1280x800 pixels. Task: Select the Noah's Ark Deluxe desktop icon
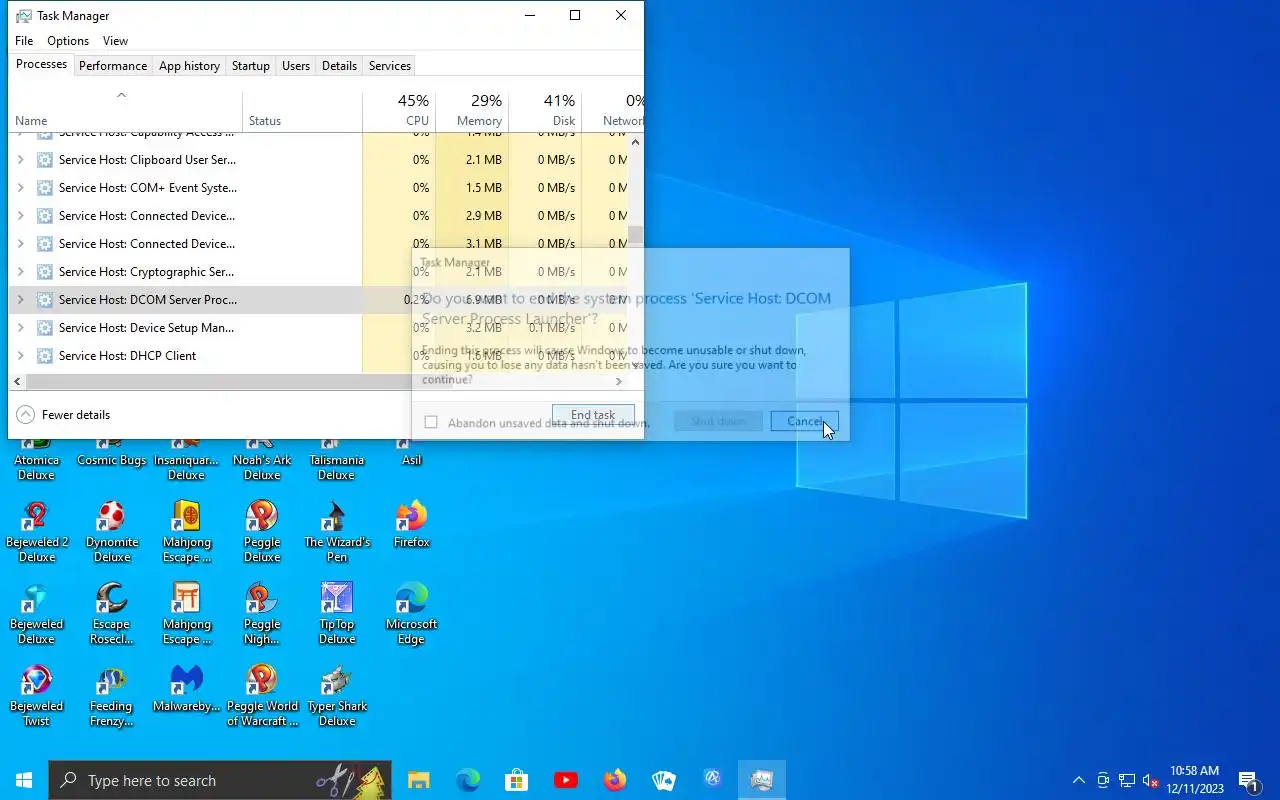tap(262, 459)
